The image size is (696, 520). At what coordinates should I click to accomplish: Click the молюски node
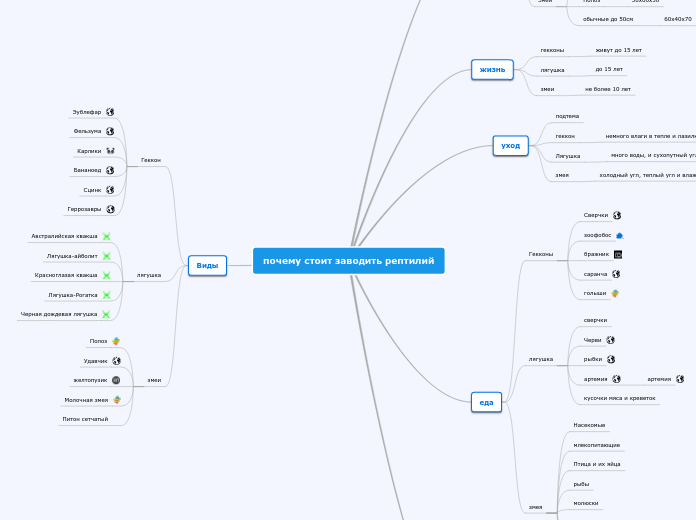pyautogui.click(x=585, y=504)
